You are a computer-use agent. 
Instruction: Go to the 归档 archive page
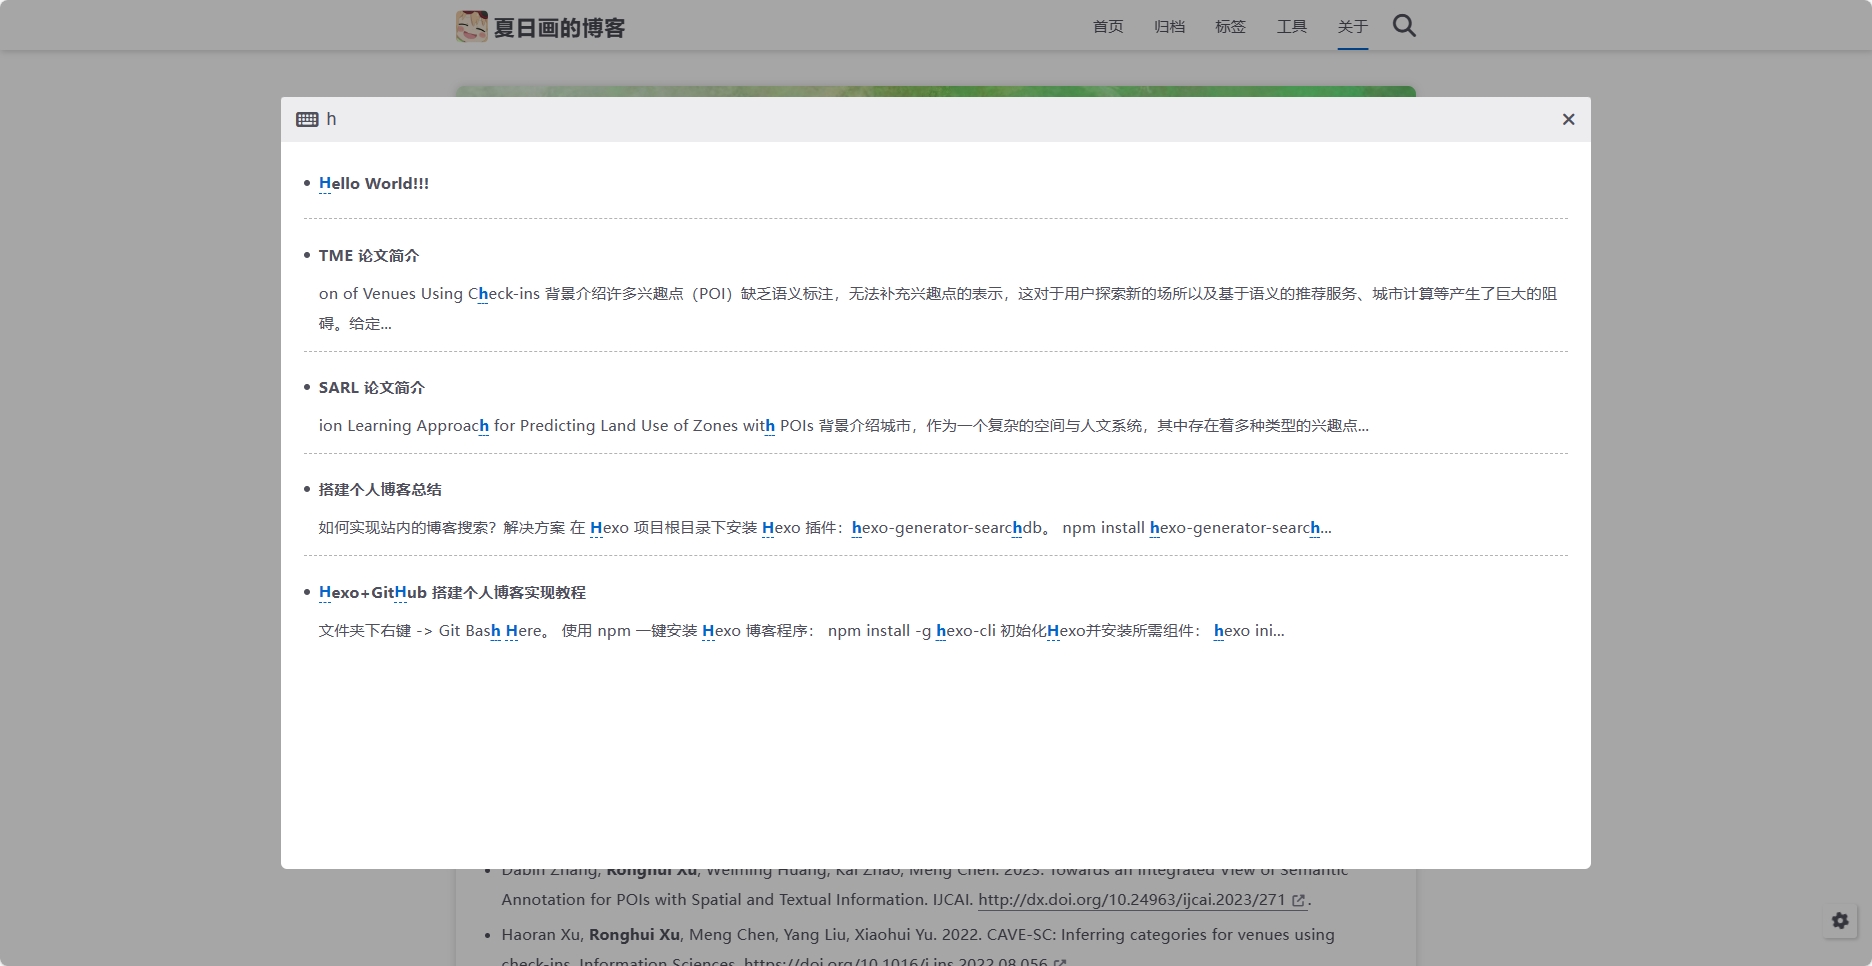(1169, 27)
